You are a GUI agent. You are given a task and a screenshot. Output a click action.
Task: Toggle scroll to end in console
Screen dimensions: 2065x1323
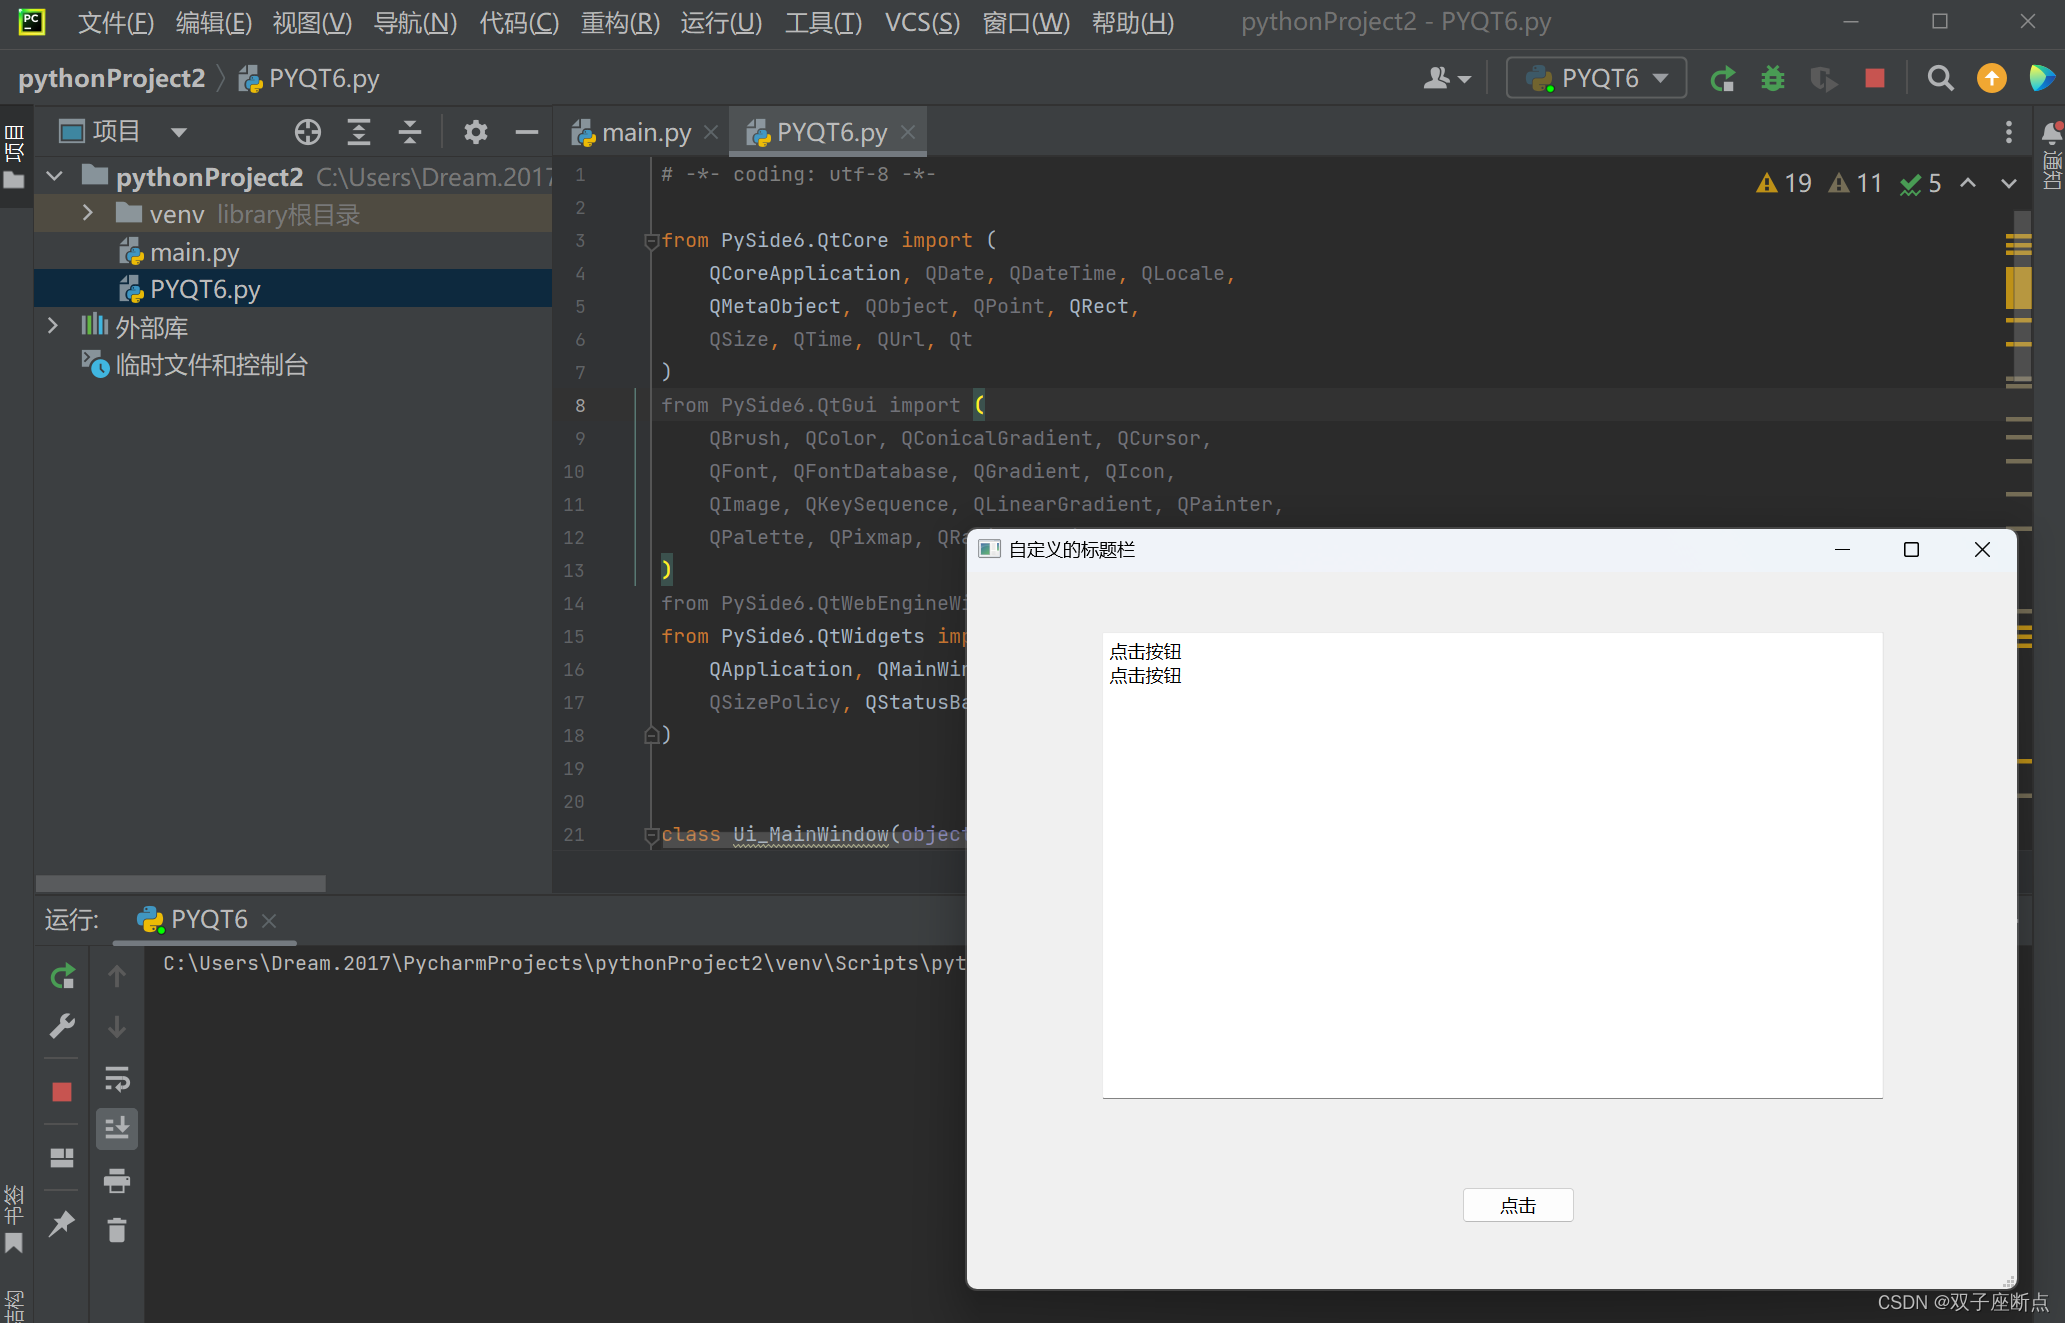(x=117, y=1129)
